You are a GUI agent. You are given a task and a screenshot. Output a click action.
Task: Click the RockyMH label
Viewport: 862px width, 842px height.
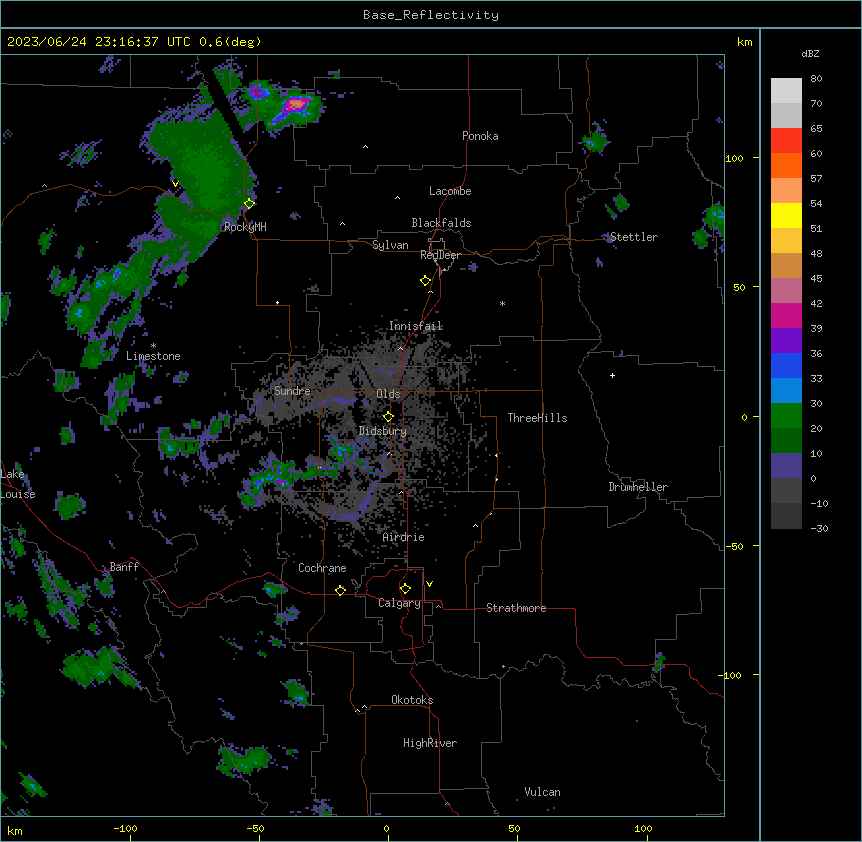[245, 227]
